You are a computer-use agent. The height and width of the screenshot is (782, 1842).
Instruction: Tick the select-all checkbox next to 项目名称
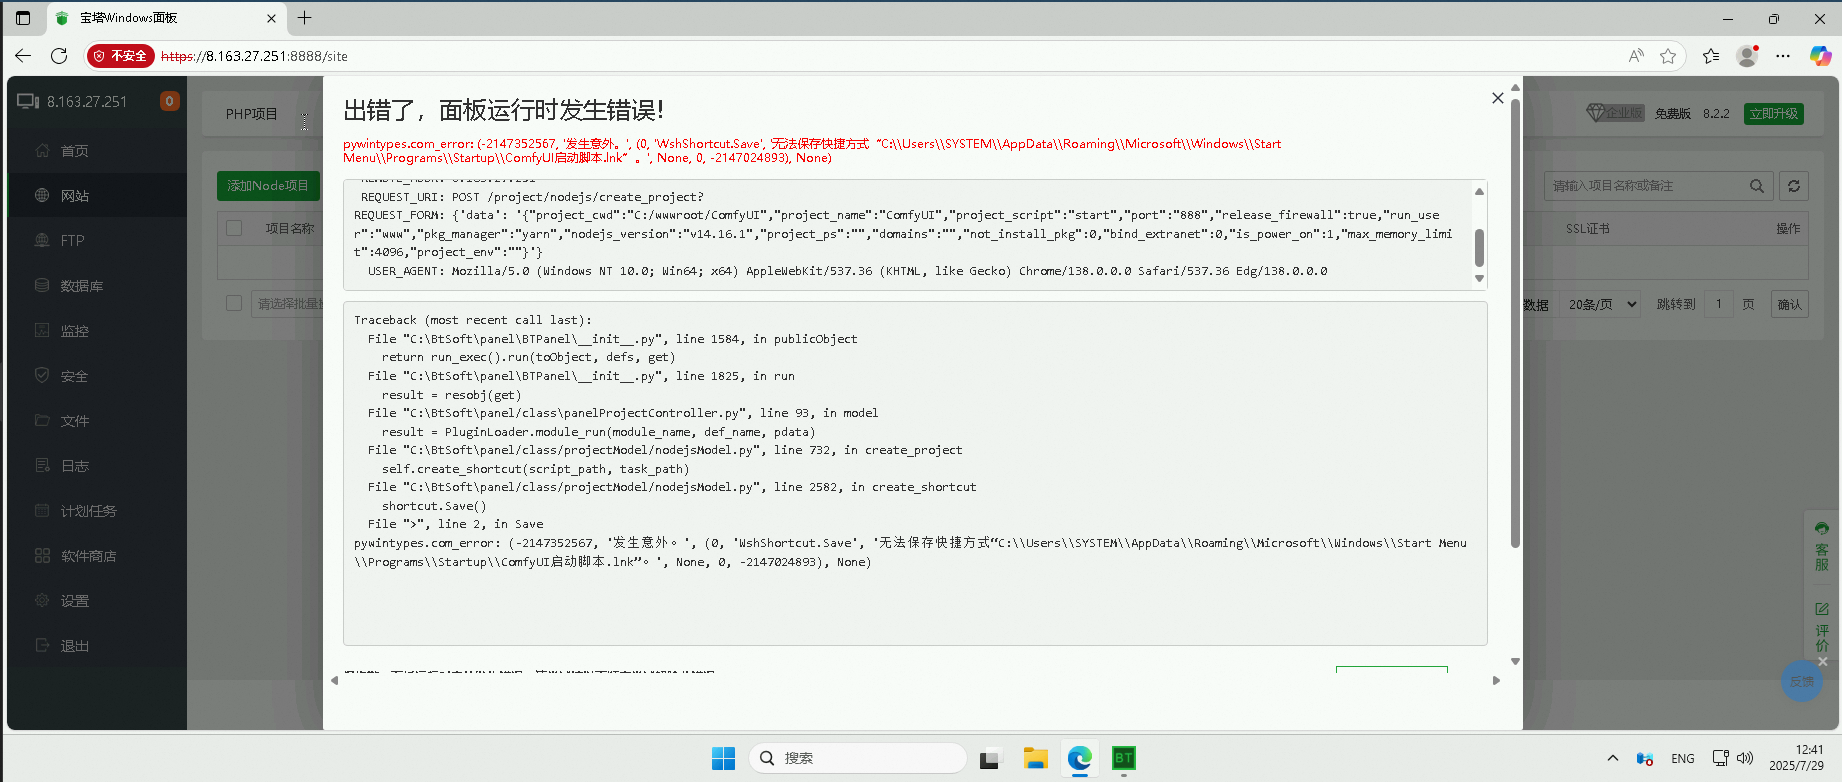click(x=234, y=228)
